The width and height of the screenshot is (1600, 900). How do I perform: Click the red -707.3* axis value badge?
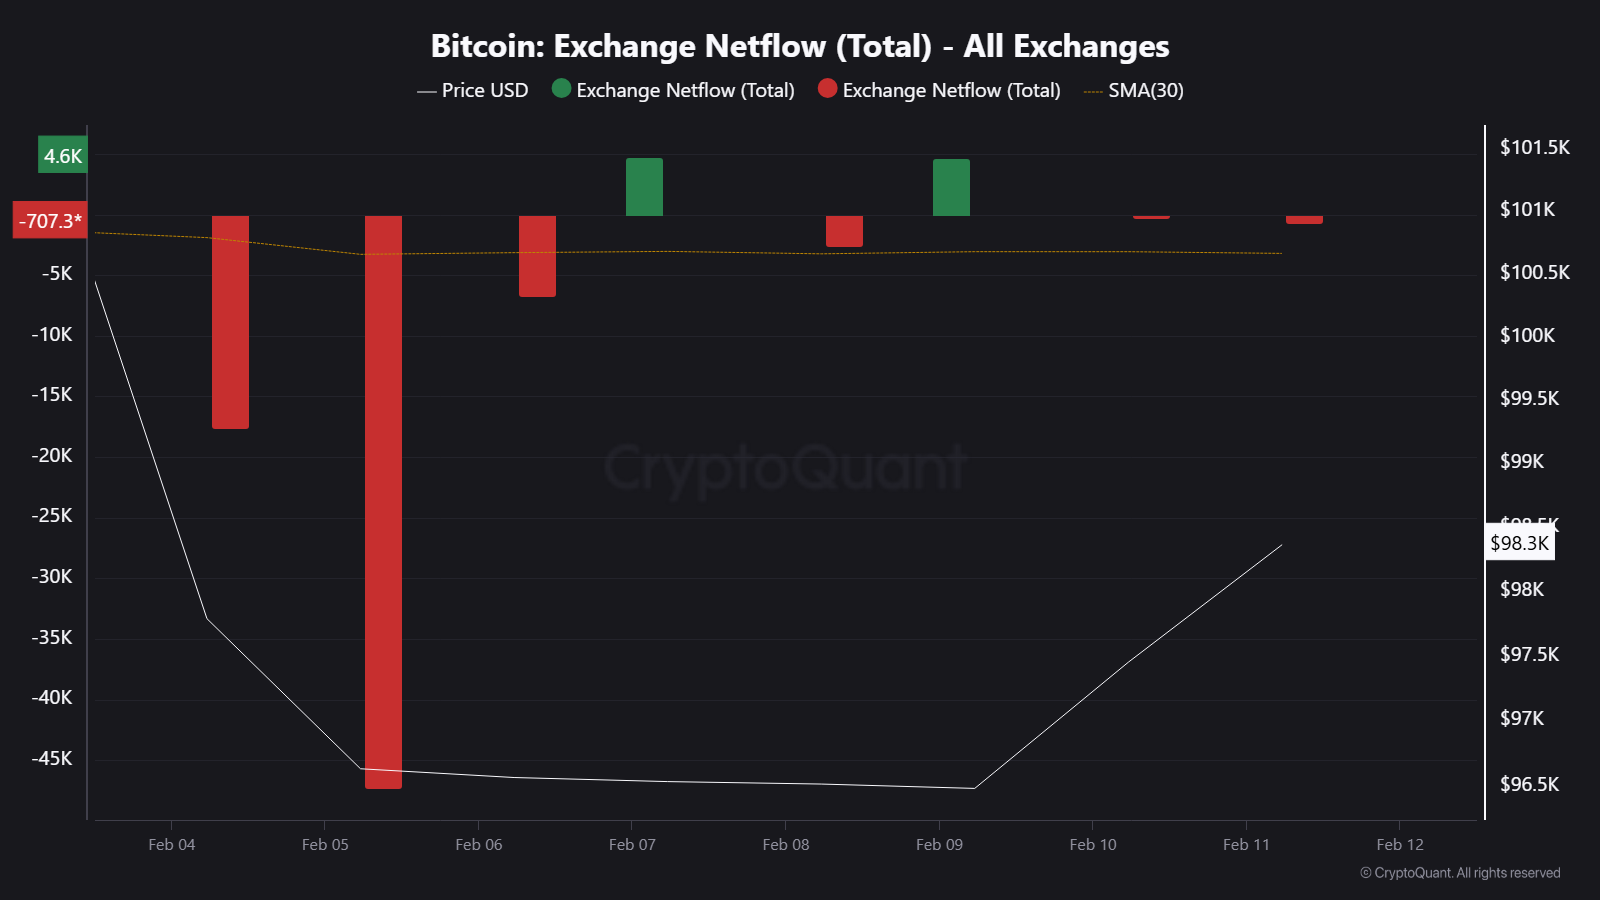pyautogui.click(x=50, y=220)
